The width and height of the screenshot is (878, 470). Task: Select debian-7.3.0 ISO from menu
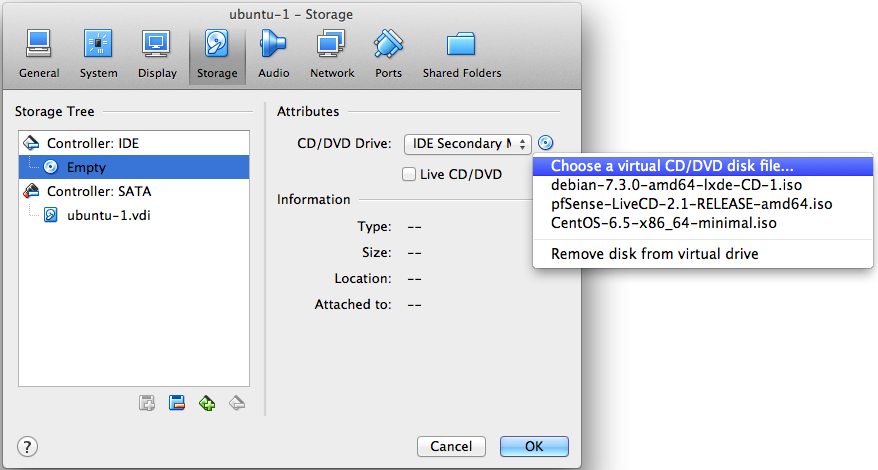(676, 185)
